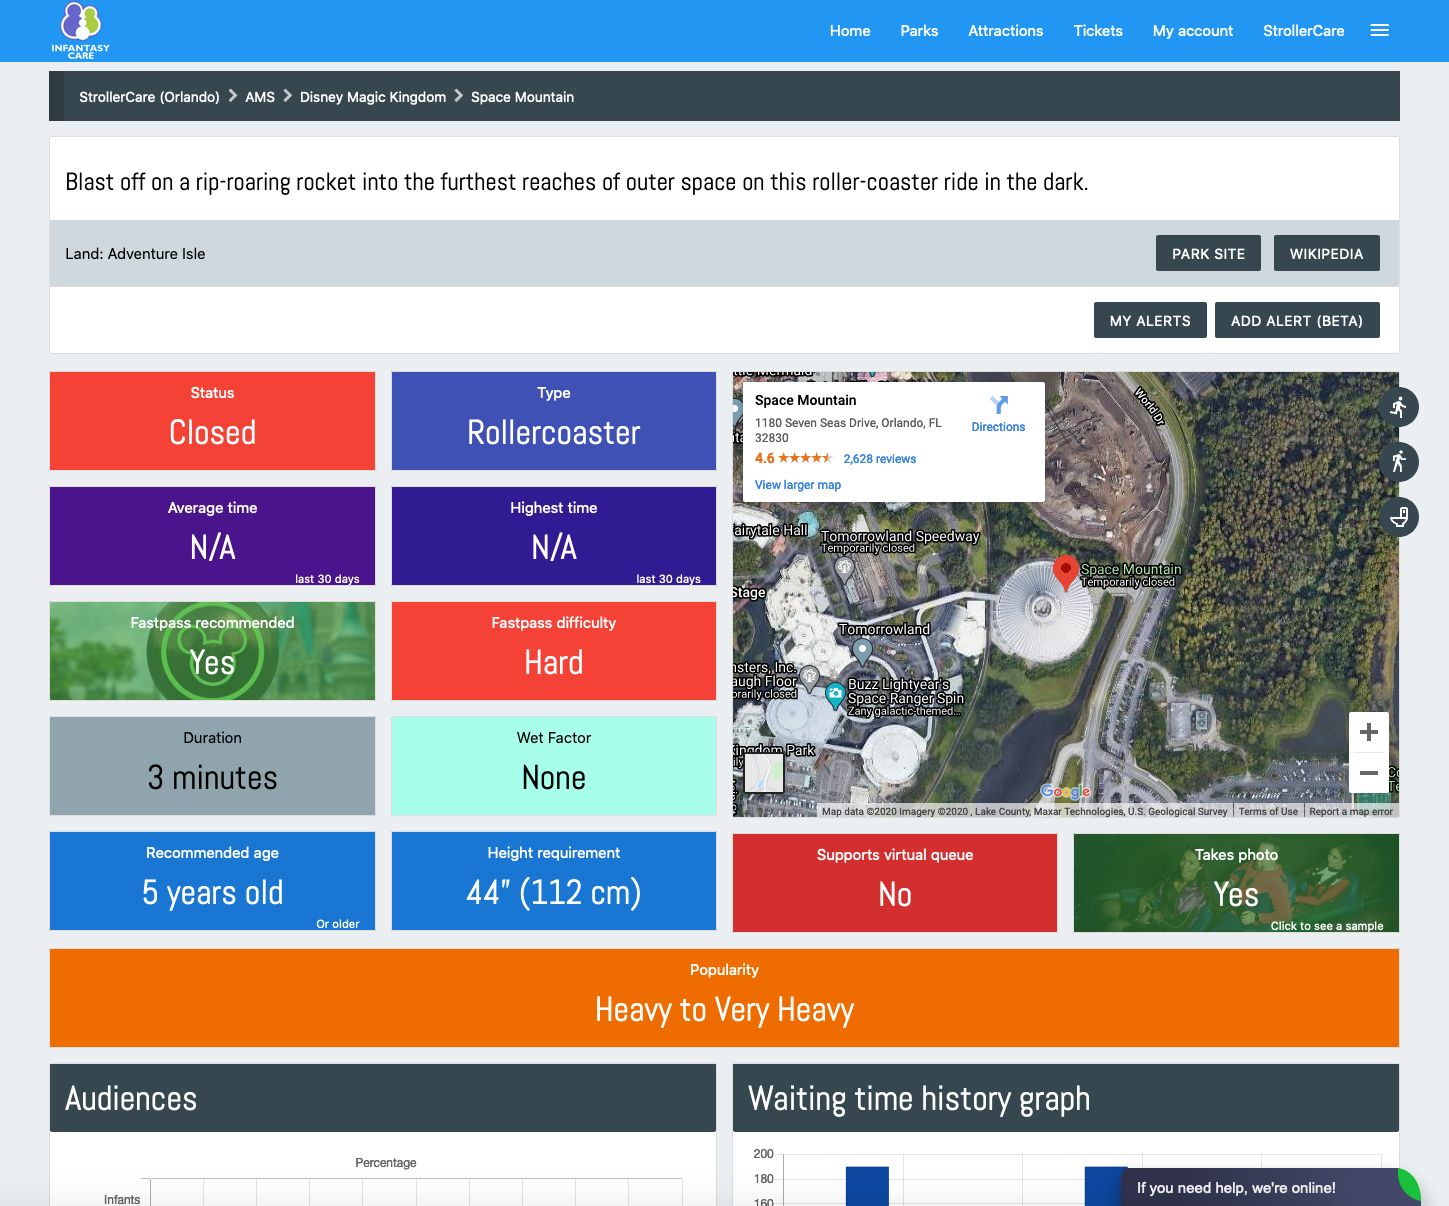Zoom out on the map
The height and width of the screenshot is (1206, 1449).
click(x=1368, y=773)
